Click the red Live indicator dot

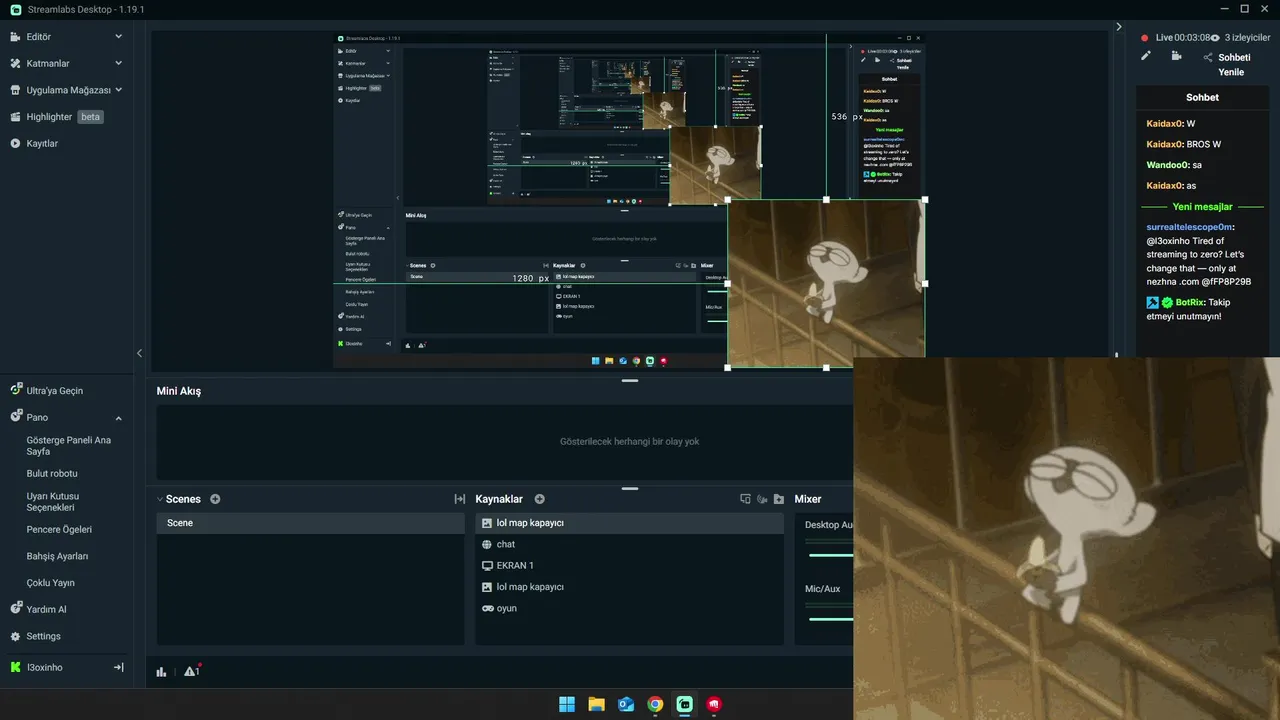pos(1145,38)
